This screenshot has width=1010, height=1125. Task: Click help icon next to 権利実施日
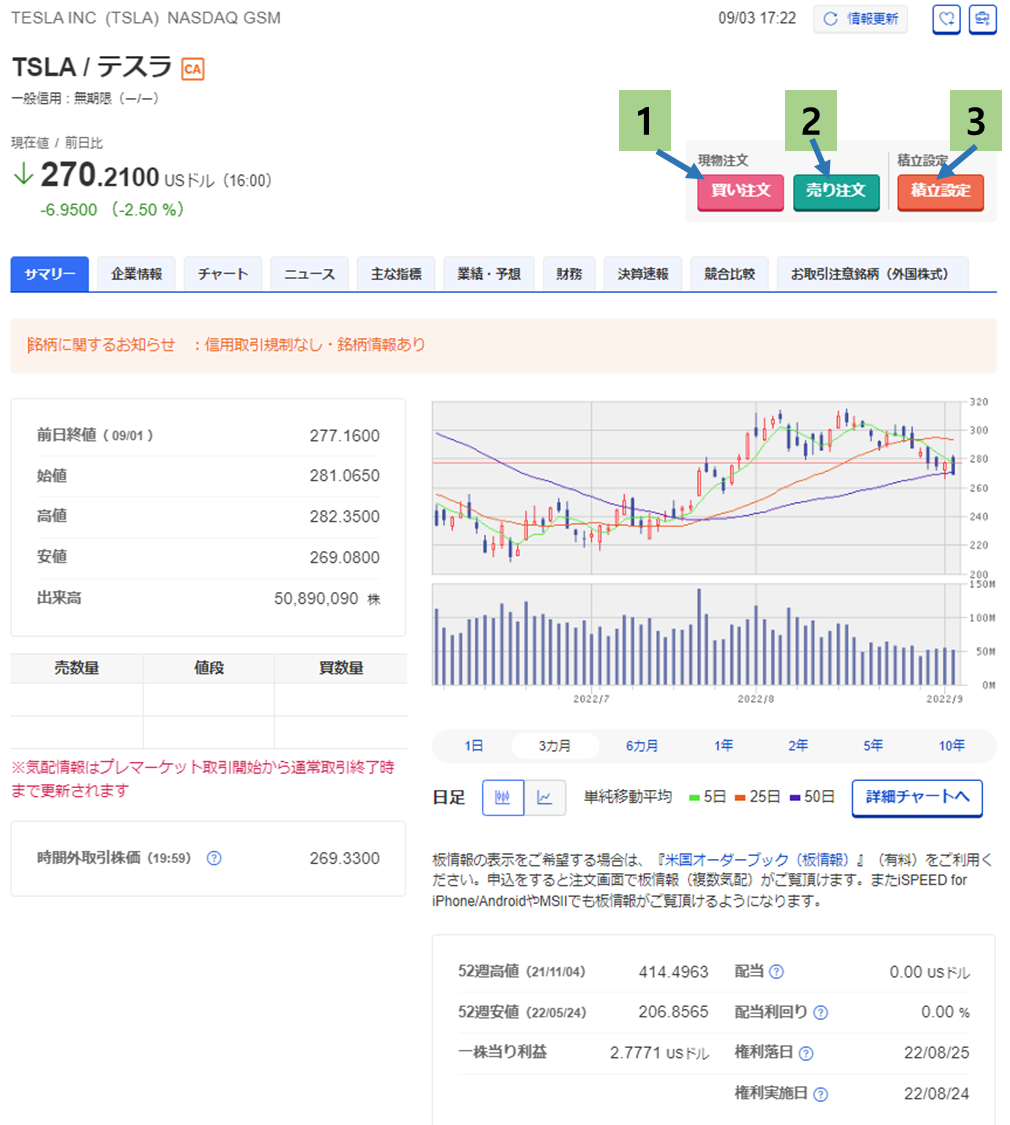point(821,1094)
